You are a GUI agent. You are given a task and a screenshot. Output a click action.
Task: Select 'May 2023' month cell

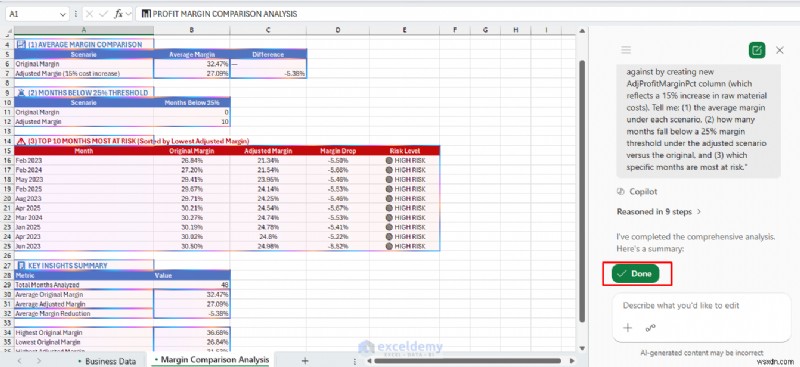click(84, 179)
